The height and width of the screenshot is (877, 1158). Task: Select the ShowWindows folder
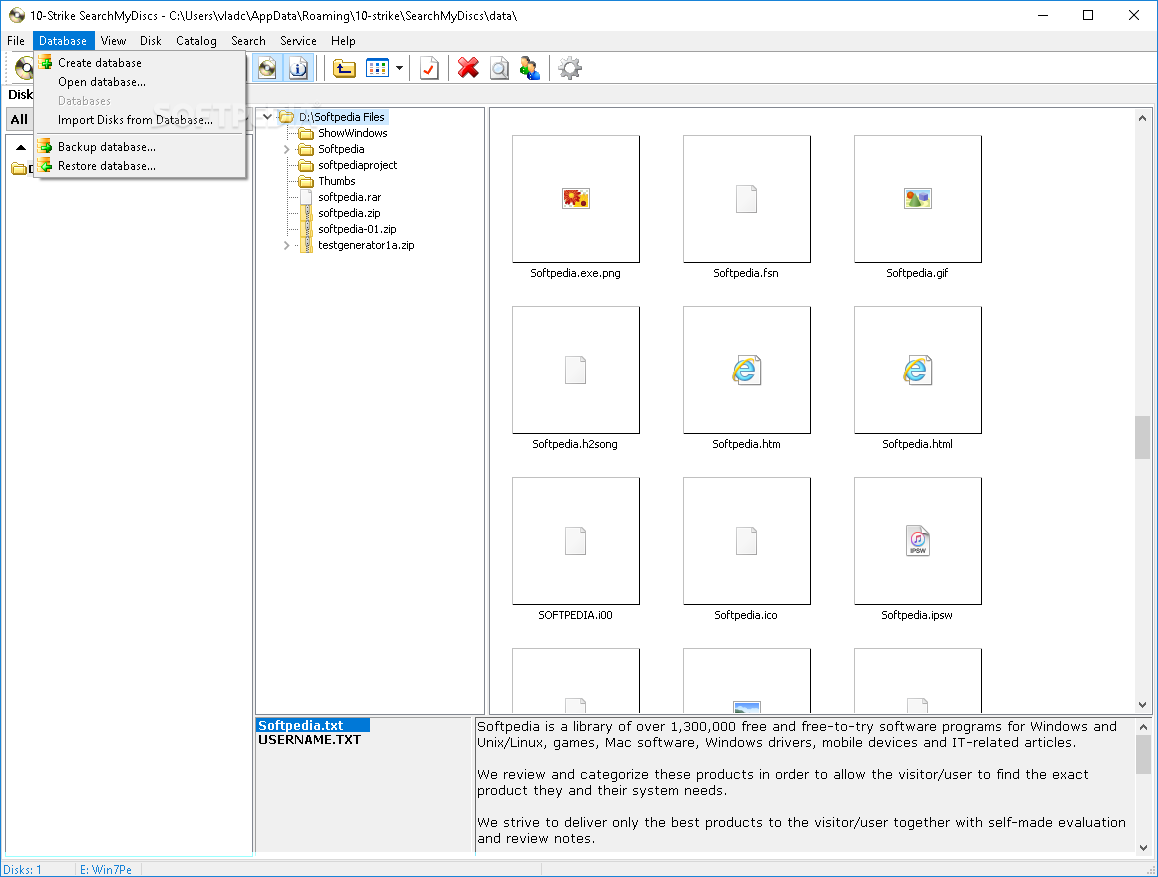[x=352, y=133]
